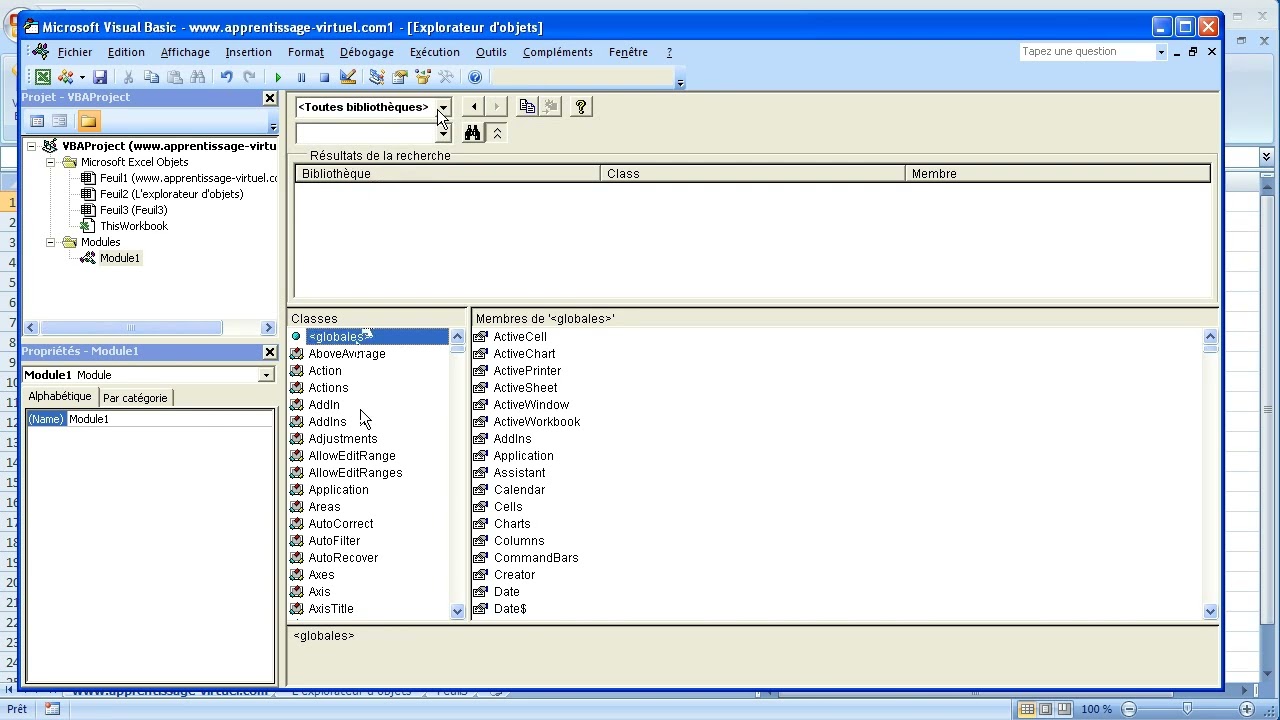
Task: Open the Fichier menu
Action: 75,52
